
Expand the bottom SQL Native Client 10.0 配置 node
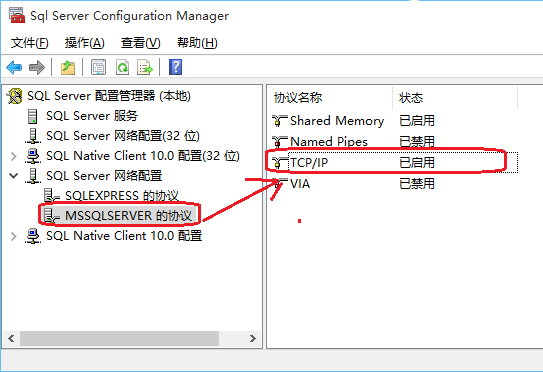point(14,236)
